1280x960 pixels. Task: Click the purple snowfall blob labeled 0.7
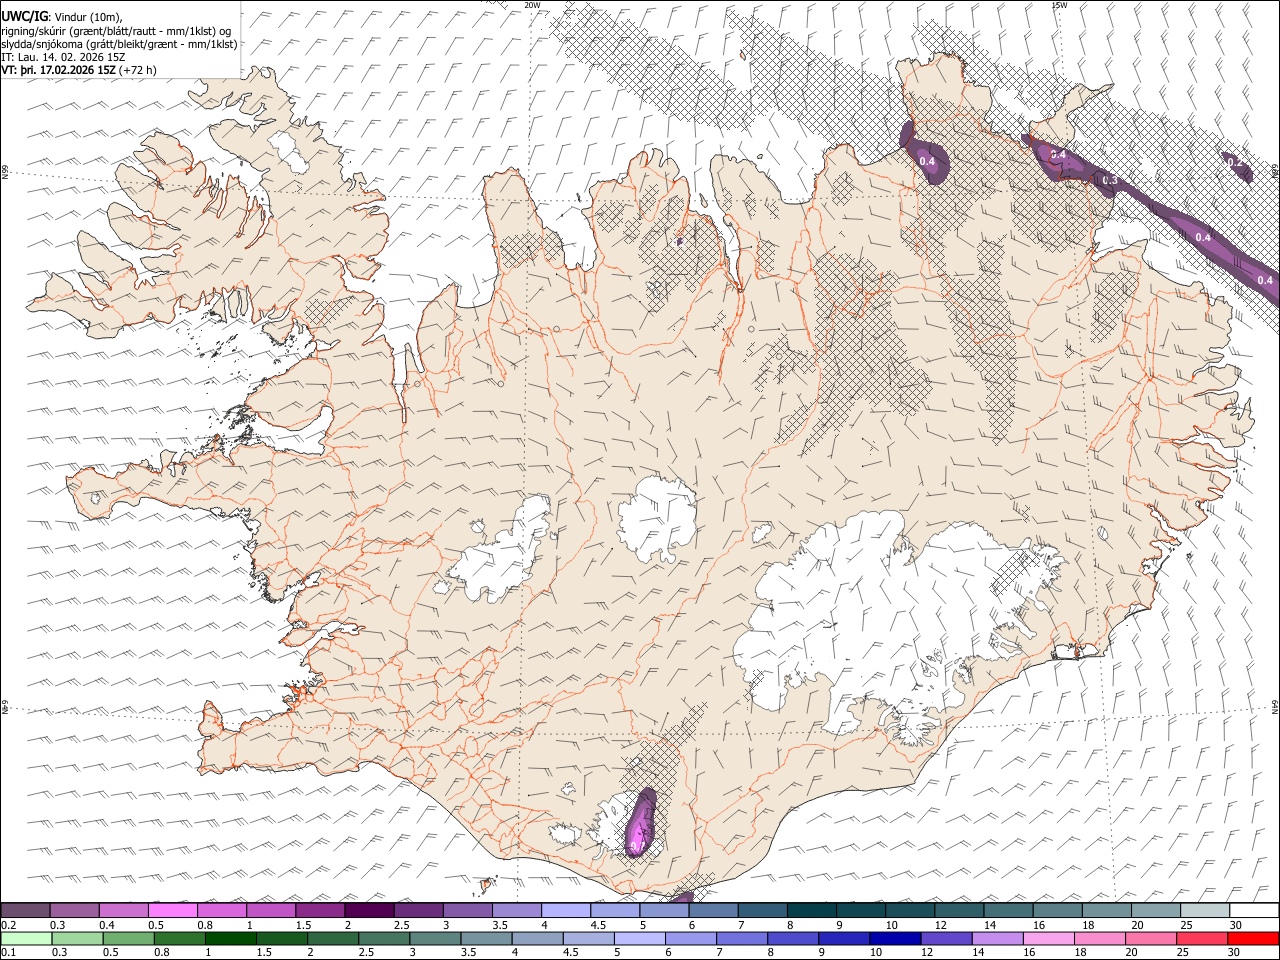point(640,823)
